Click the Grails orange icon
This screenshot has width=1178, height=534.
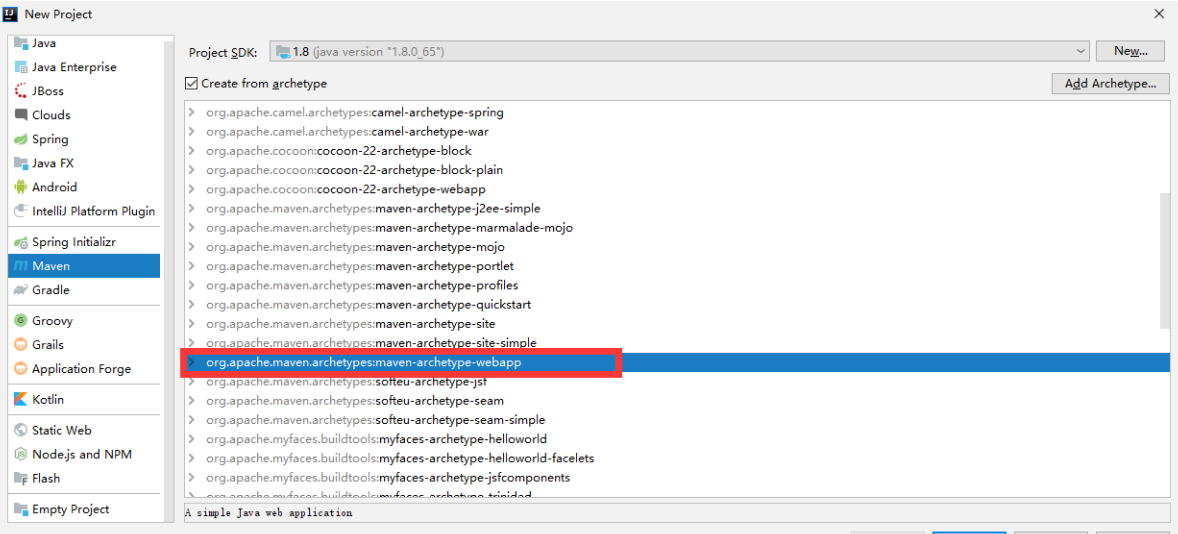coord(20,345)
